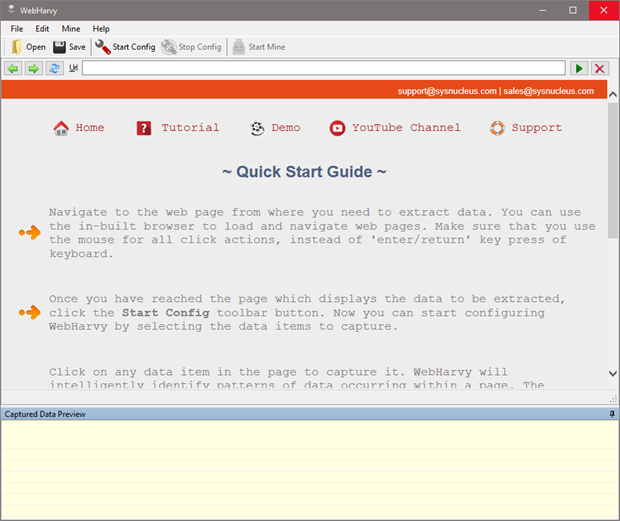This screenshot has height=521, width=620.
Task: Click the Support lifebuoy icon
Action: tap(497, 128)
